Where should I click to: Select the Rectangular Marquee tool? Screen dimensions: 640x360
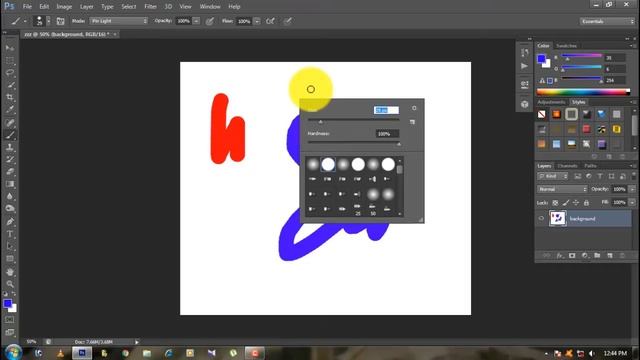click(10, 61)
